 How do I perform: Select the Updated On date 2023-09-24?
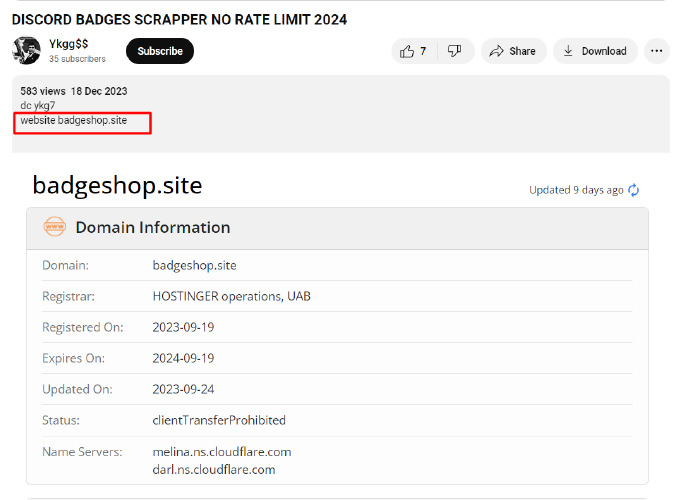[183, 389]
